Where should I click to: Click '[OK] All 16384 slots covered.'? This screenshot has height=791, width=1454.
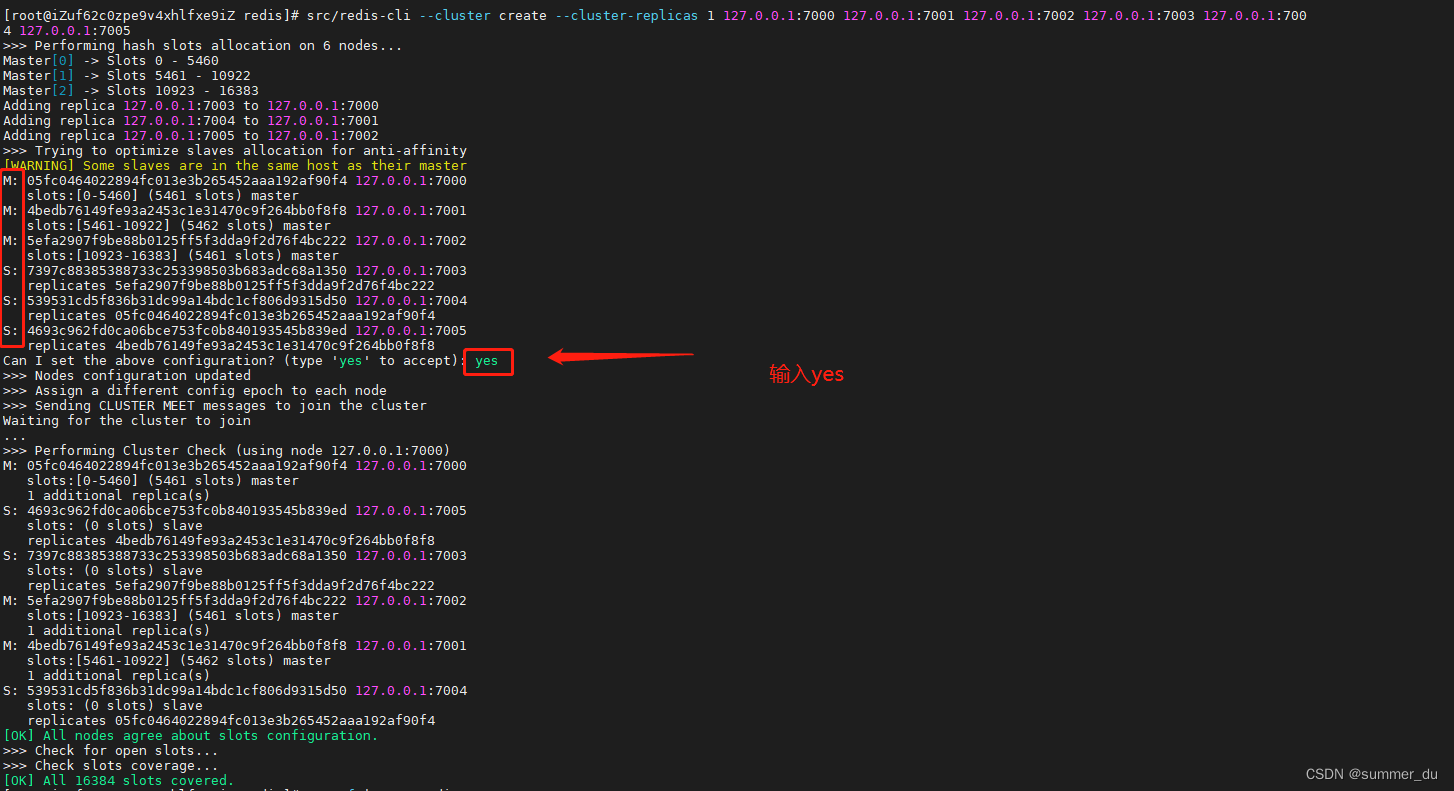click(119, 781)
